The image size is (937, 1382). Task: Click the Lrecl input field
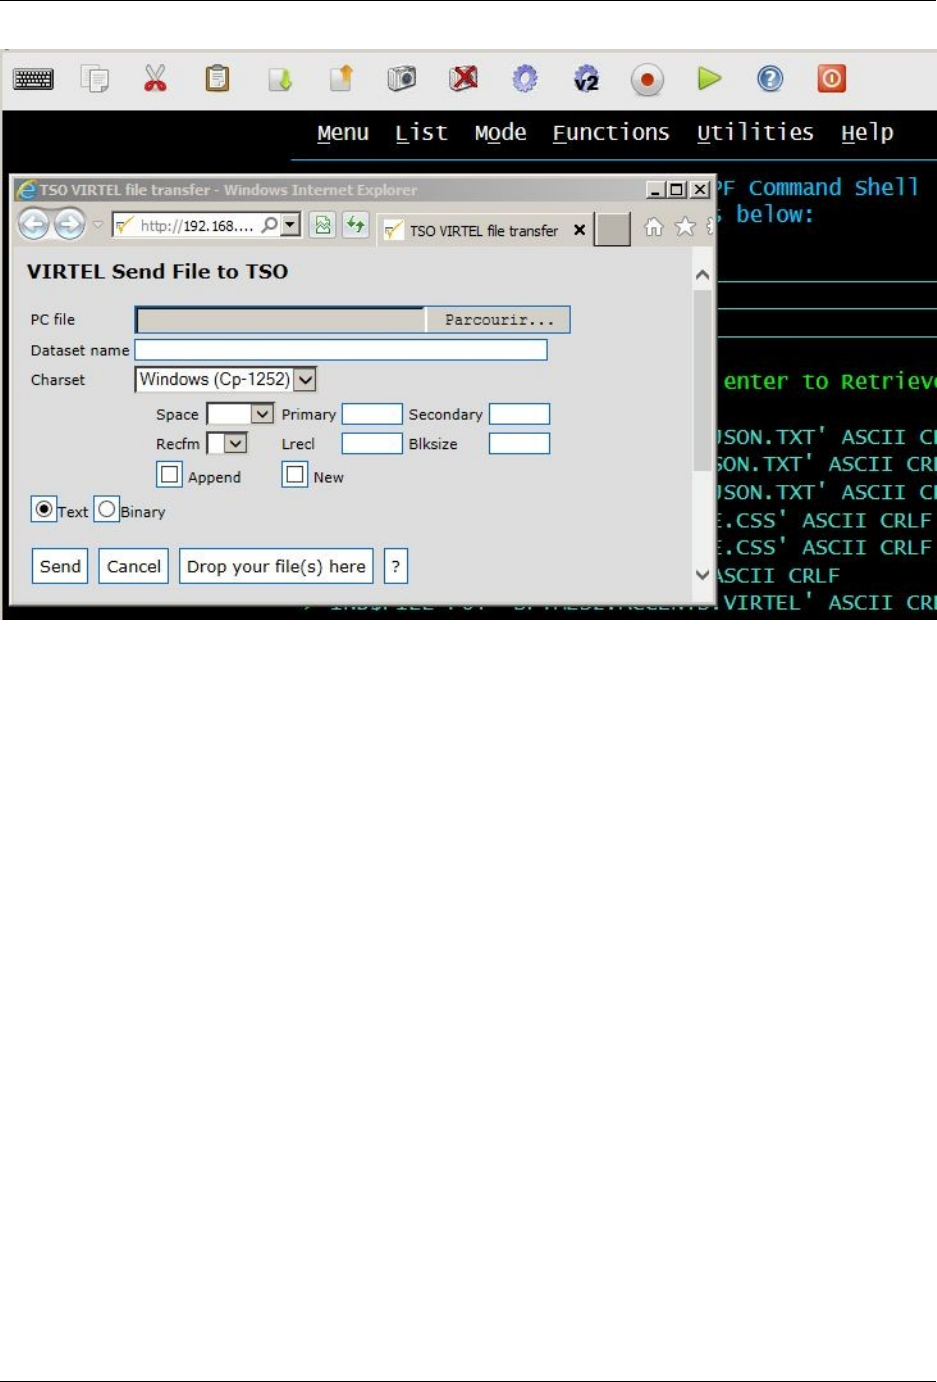(372, 443)
